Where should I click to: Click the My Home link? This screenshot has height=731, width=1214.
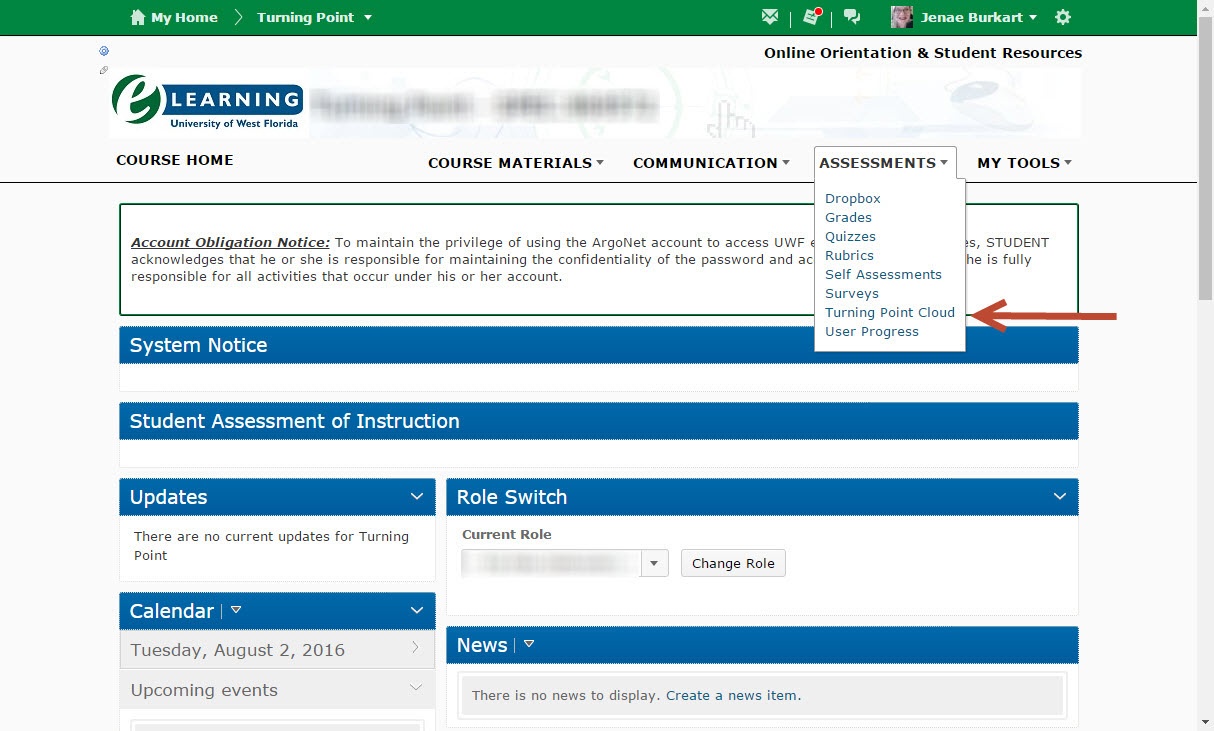pyautogui.click(x=183, y=17)
